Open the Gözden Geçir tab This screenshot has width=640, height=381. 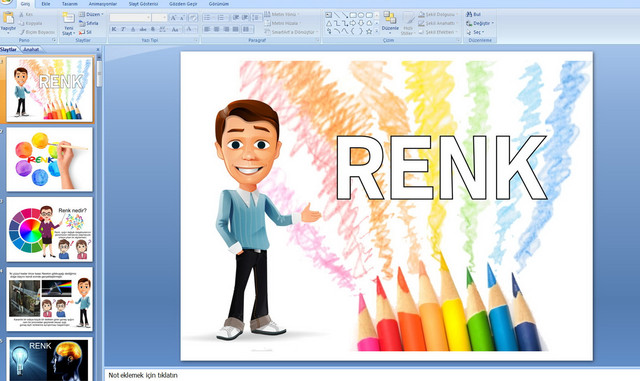click(x=183, y=4)
